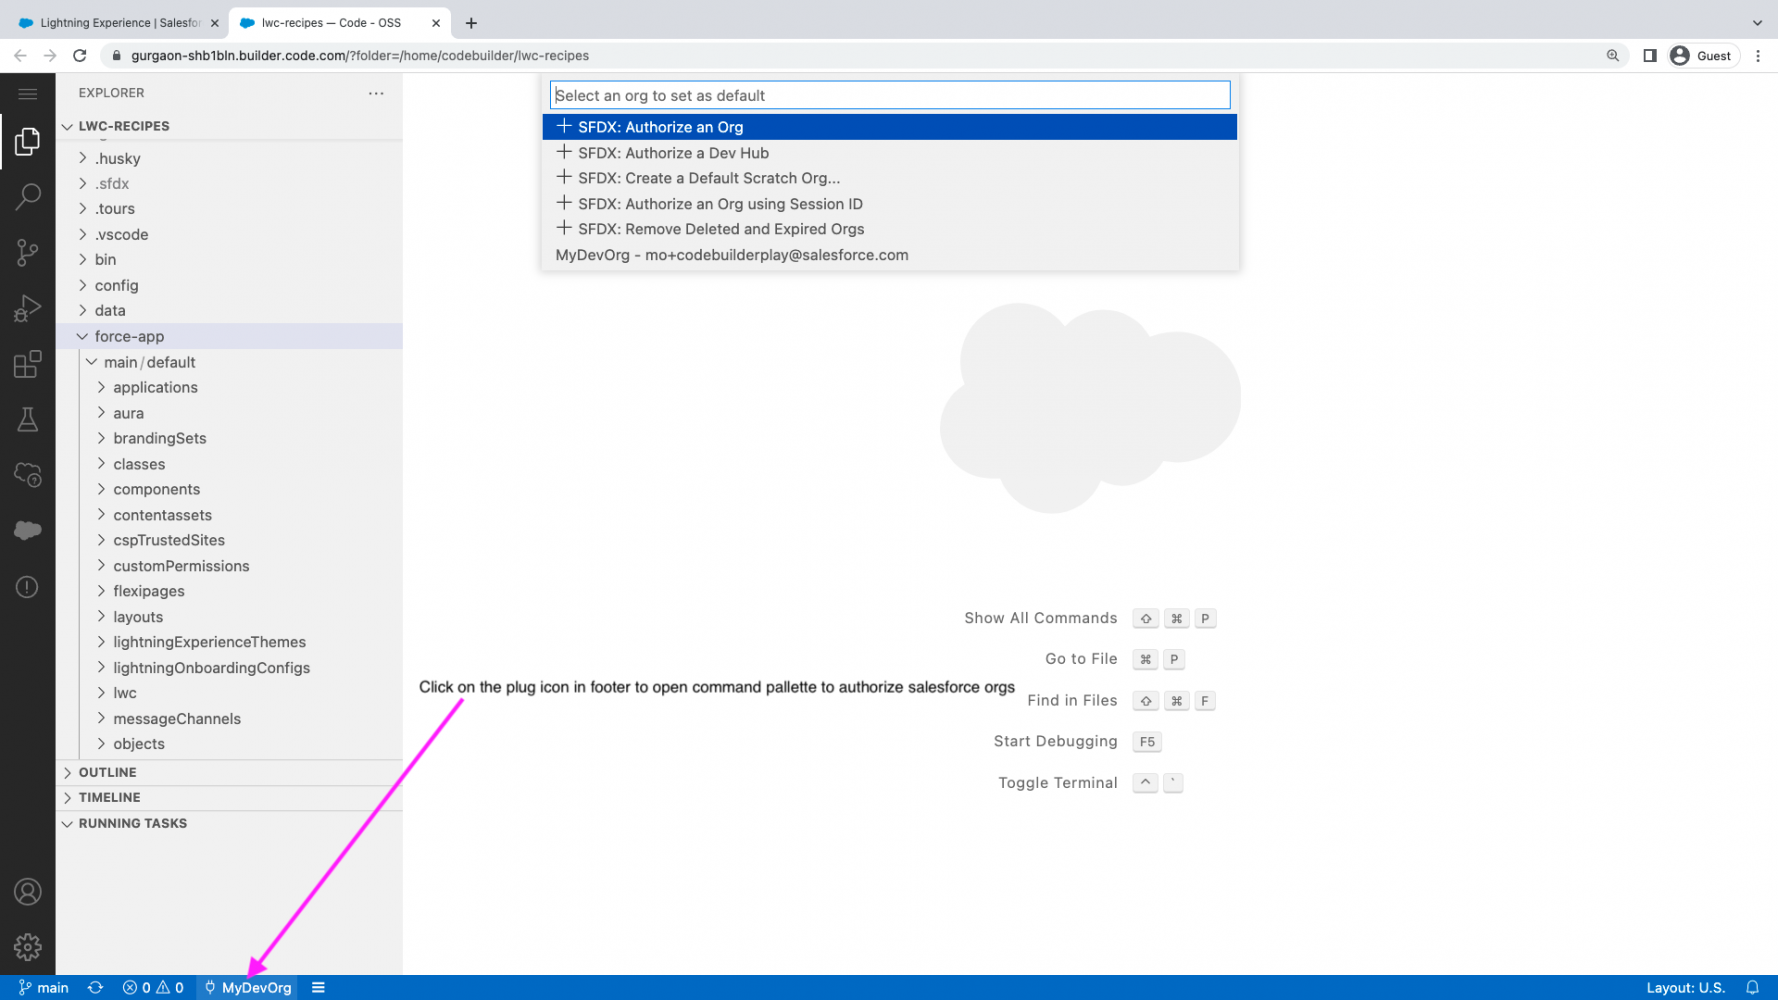Image resolution: width=1778 pixels, height=1000 pixels.
Task: Choose SFDX: Create a Default Scratch Org
Action: click(890, 178)
